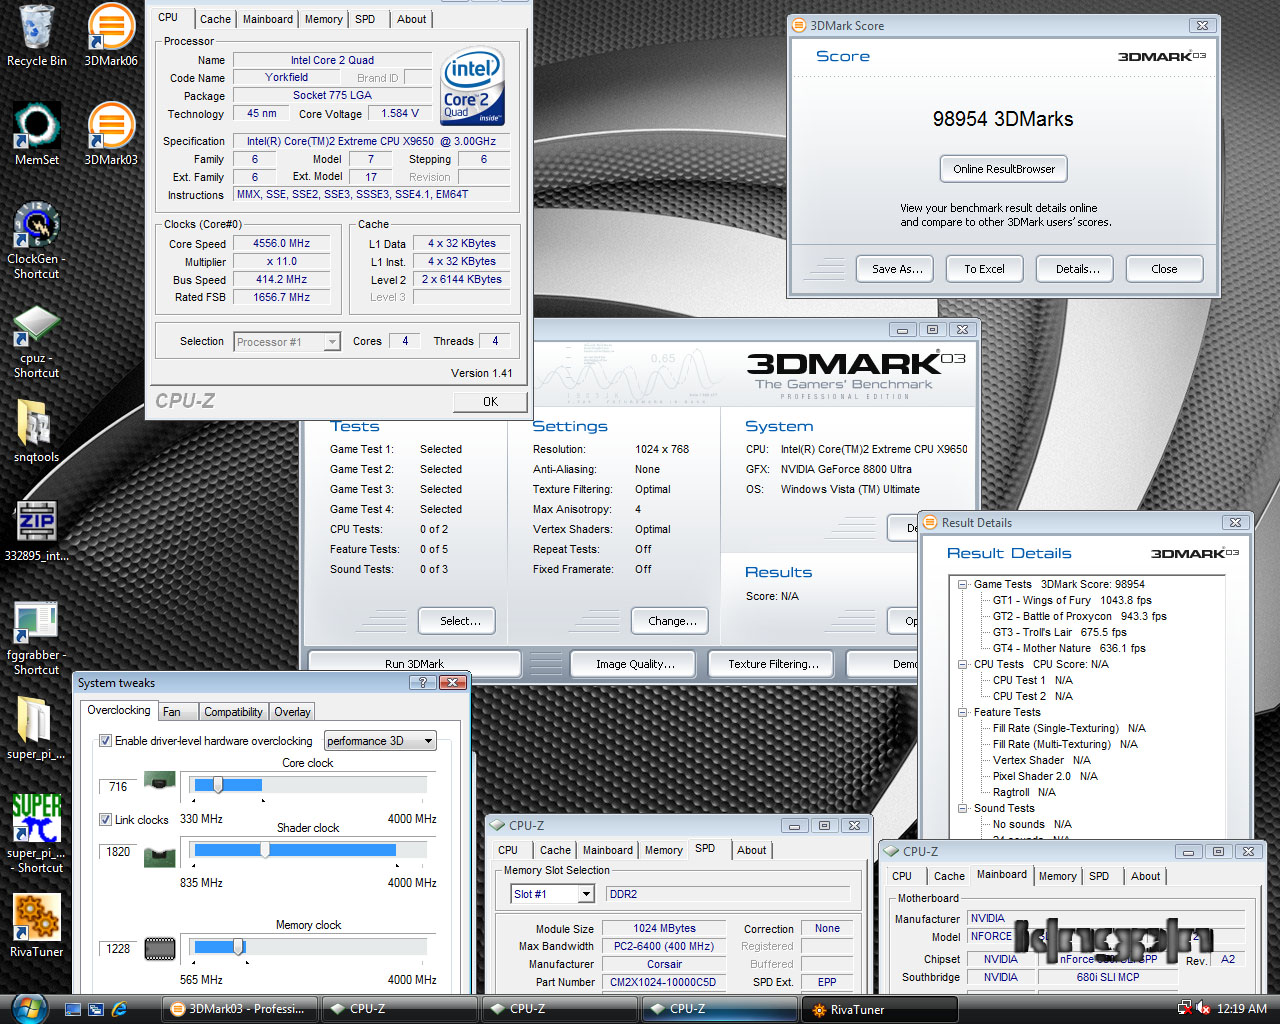Click Save As... in 3DMark Score
This screenshot has height=1024, width=1280.
(x=897, y=269)
